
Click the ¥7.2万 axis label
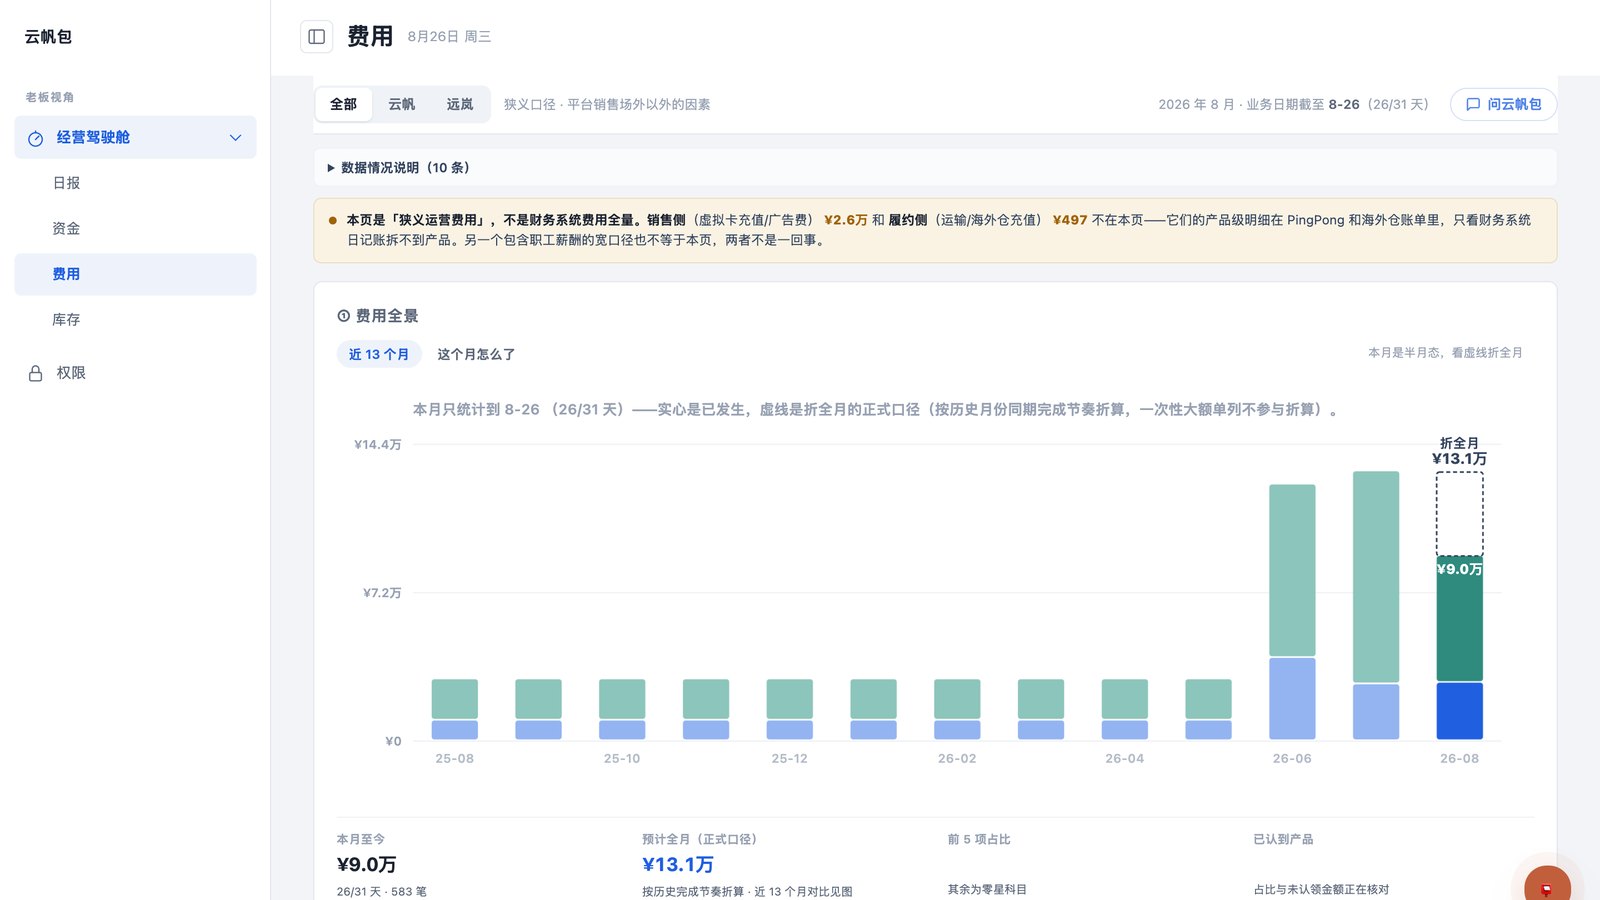(x=382, y=593)
